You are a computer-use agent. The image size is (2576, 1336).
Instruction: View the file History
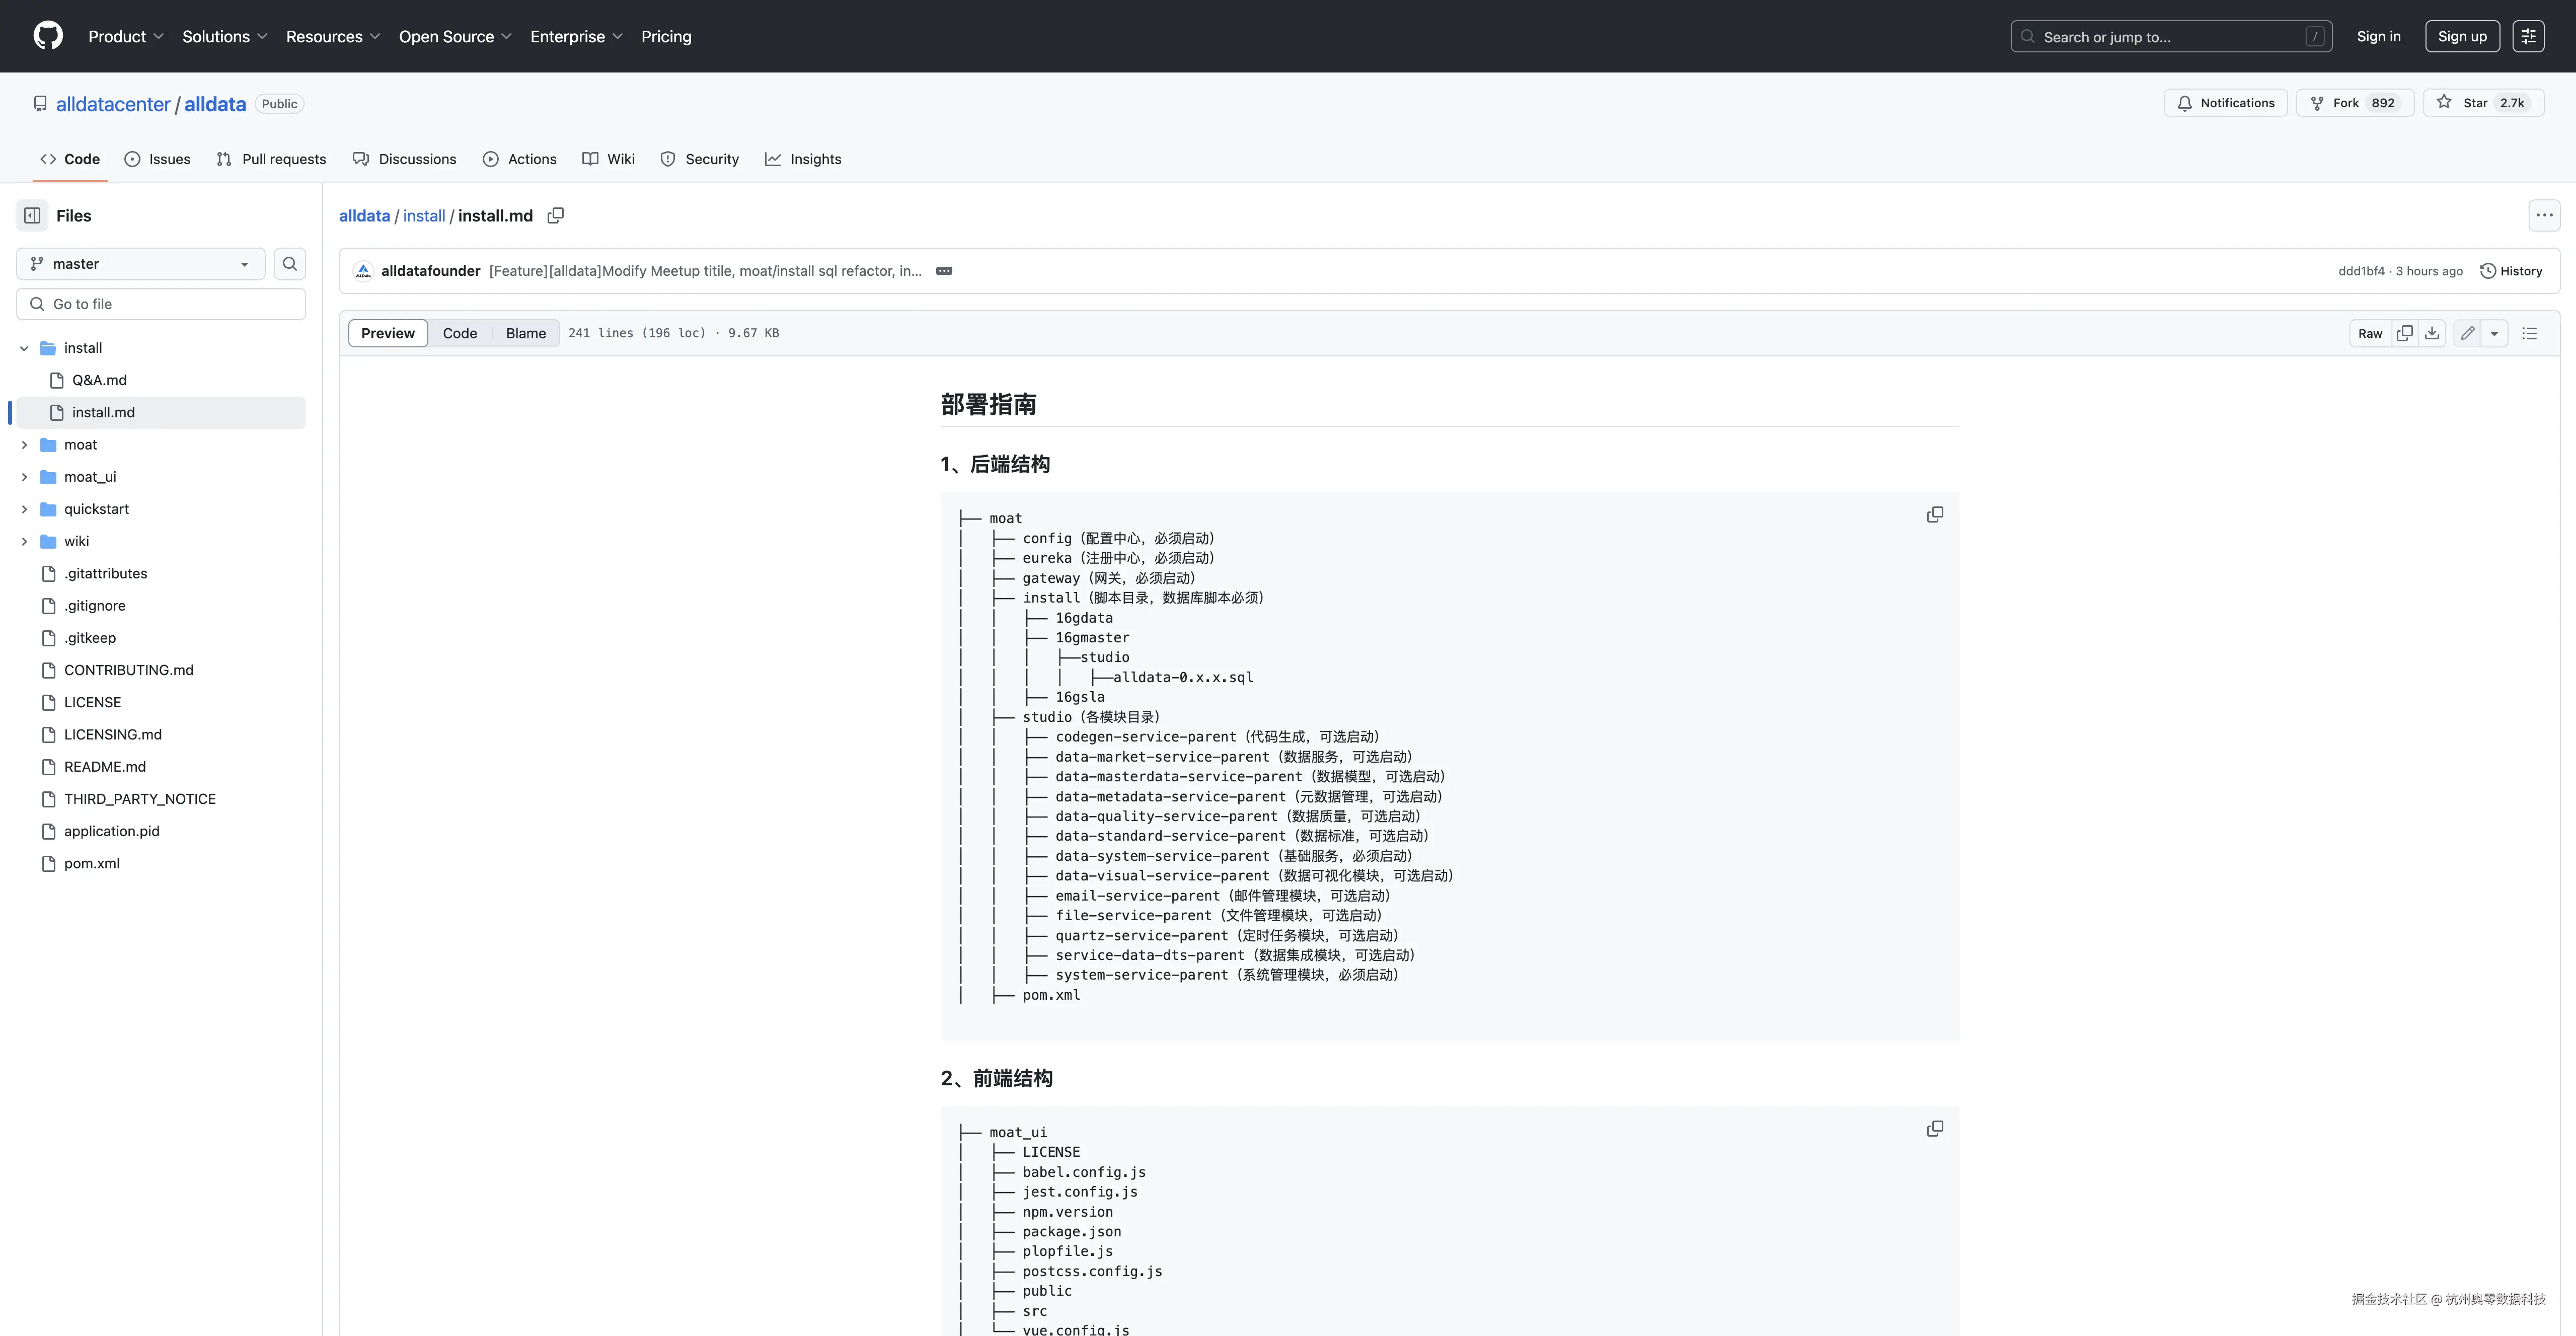click(2511, 271)
